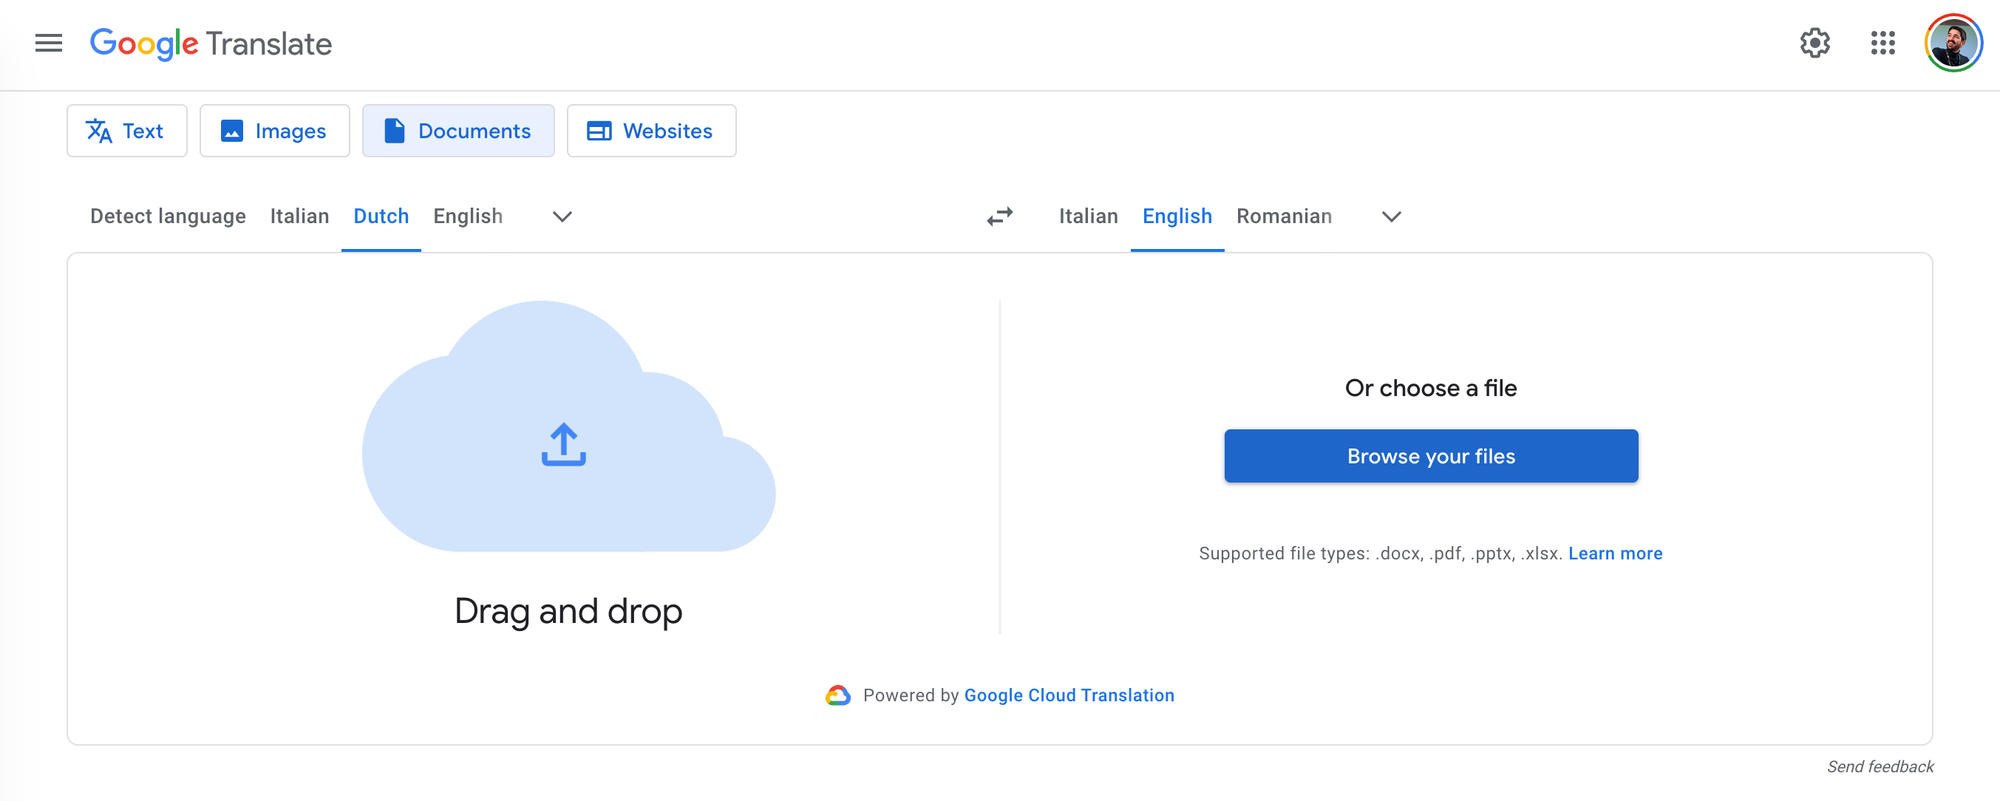This screenshot has width=2000, height=801.
Task: Switch to Images translation mode
Action: [275, 131]
